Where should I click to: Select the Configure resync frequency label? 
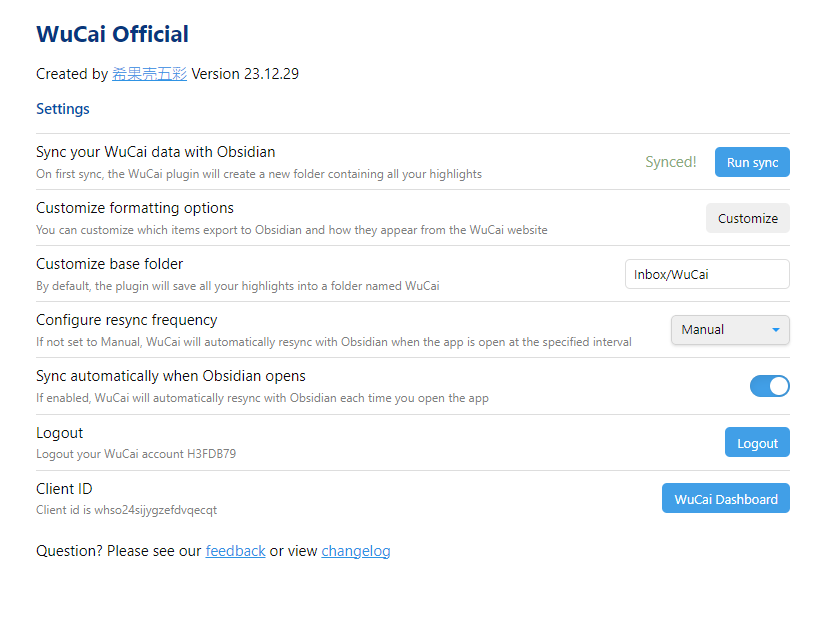click(127, 320)
